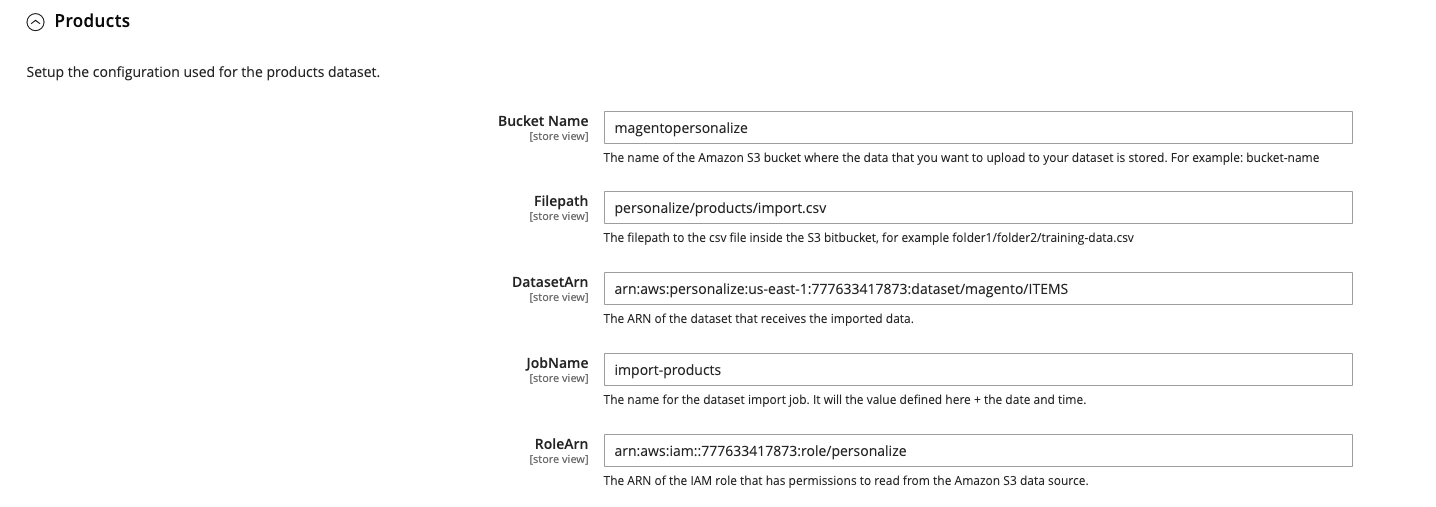Select the DatasetArn input box

[978, 289]
